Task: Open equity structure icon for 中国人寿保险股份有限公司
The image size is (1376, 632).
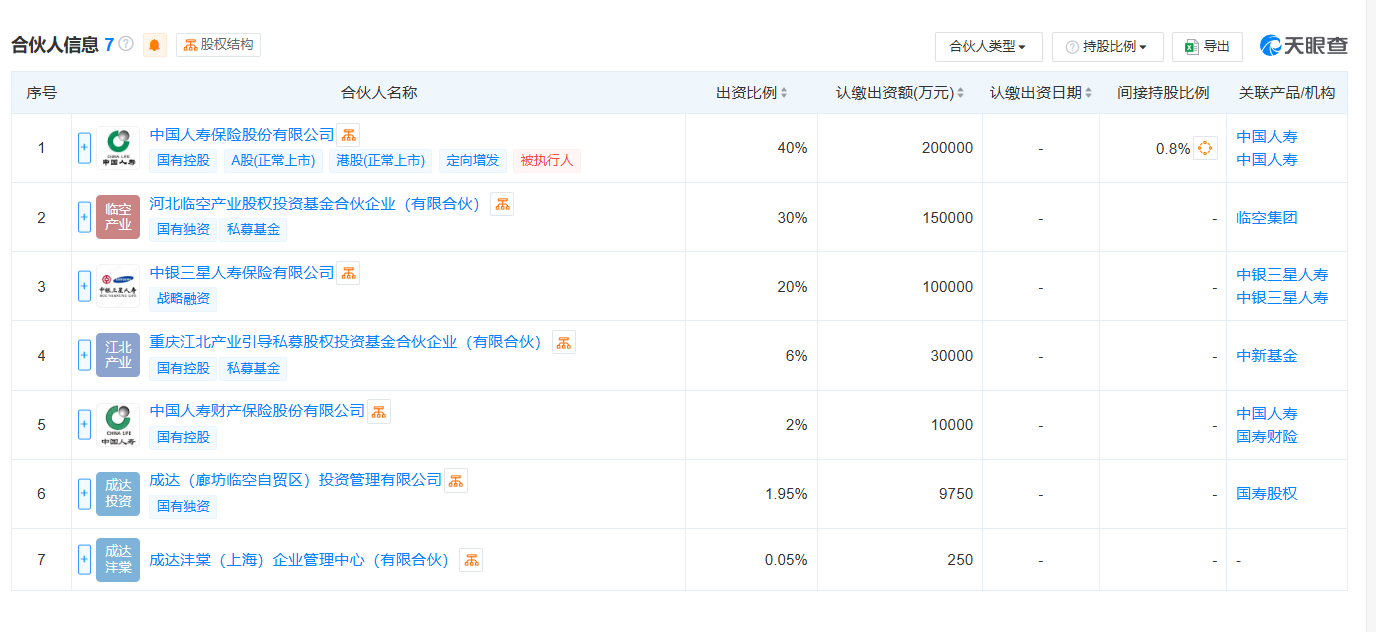Action: coord(348,135)
